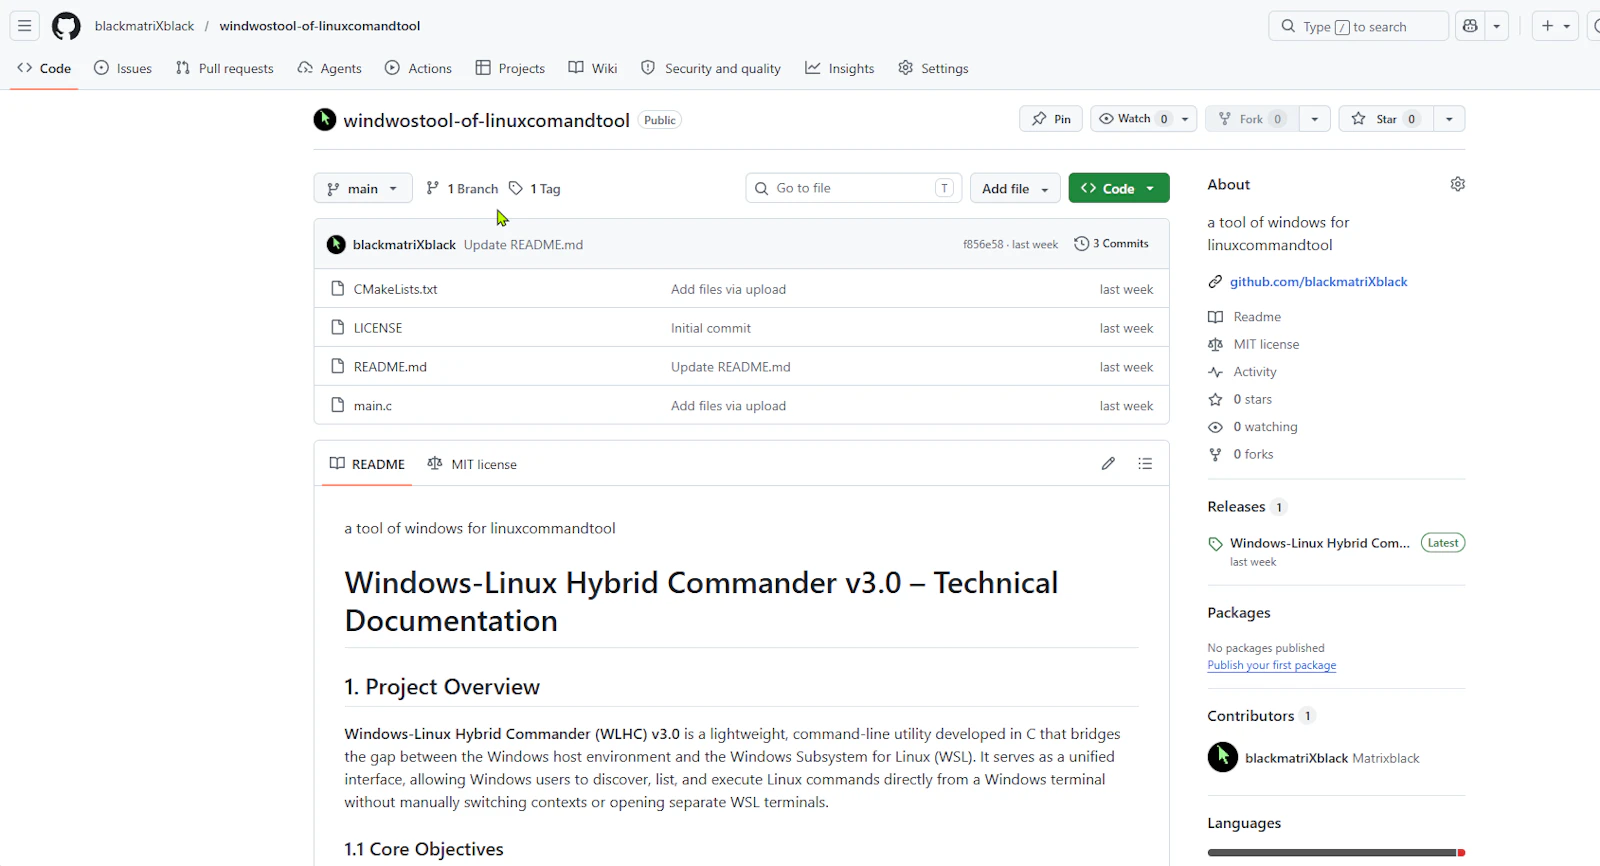This screenshot has height=866, width=1600.
Task: Open the MIT license link in About
Action: pos(1266,344)
